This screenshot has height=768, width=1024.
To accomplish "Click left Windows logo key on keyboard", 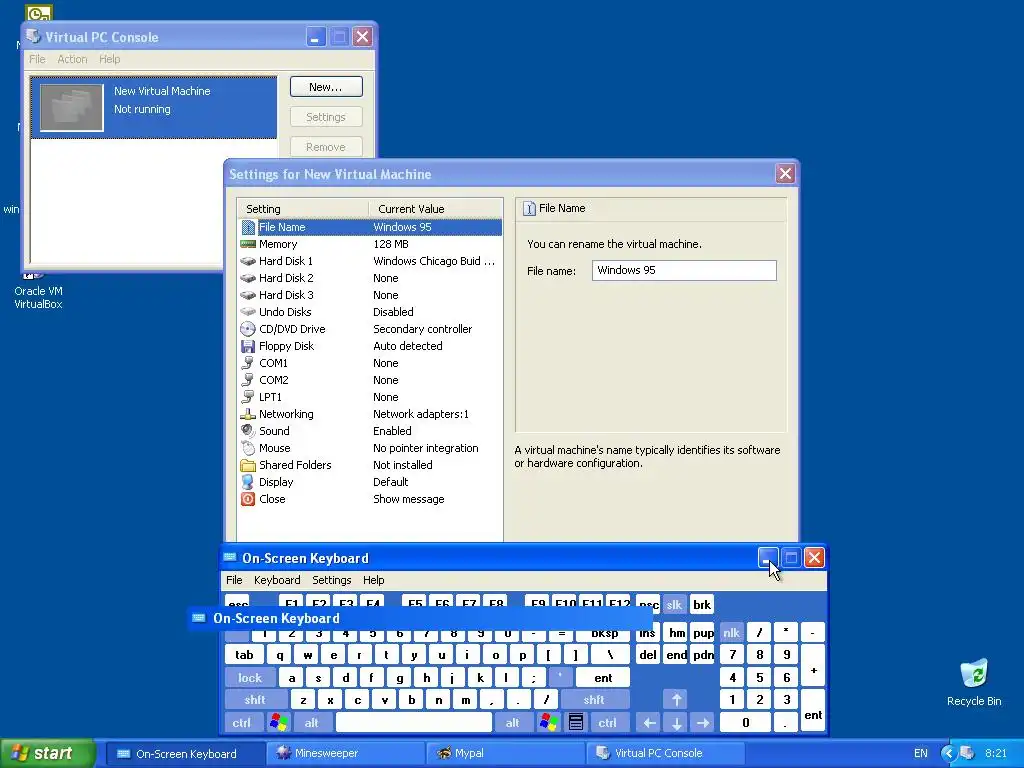I will tap(278, 722).
